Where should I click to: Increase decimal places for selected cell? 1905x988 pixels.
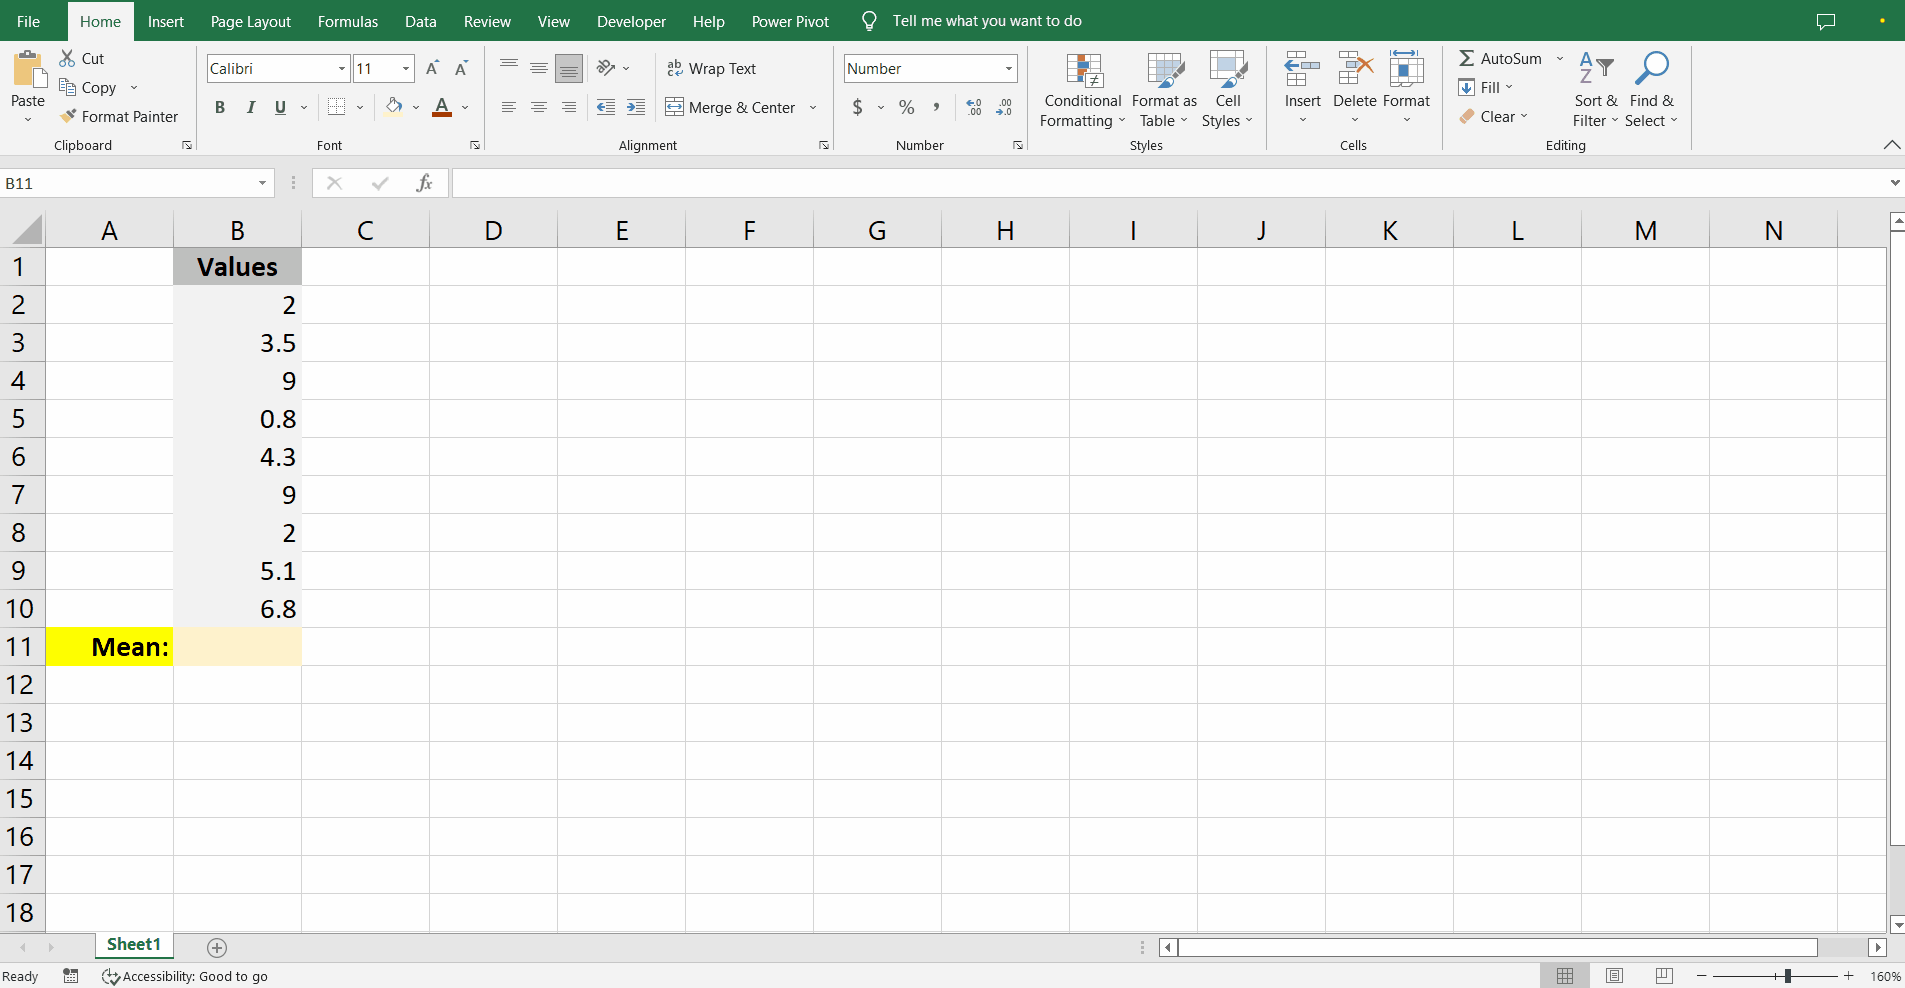[x=973, y=107]
